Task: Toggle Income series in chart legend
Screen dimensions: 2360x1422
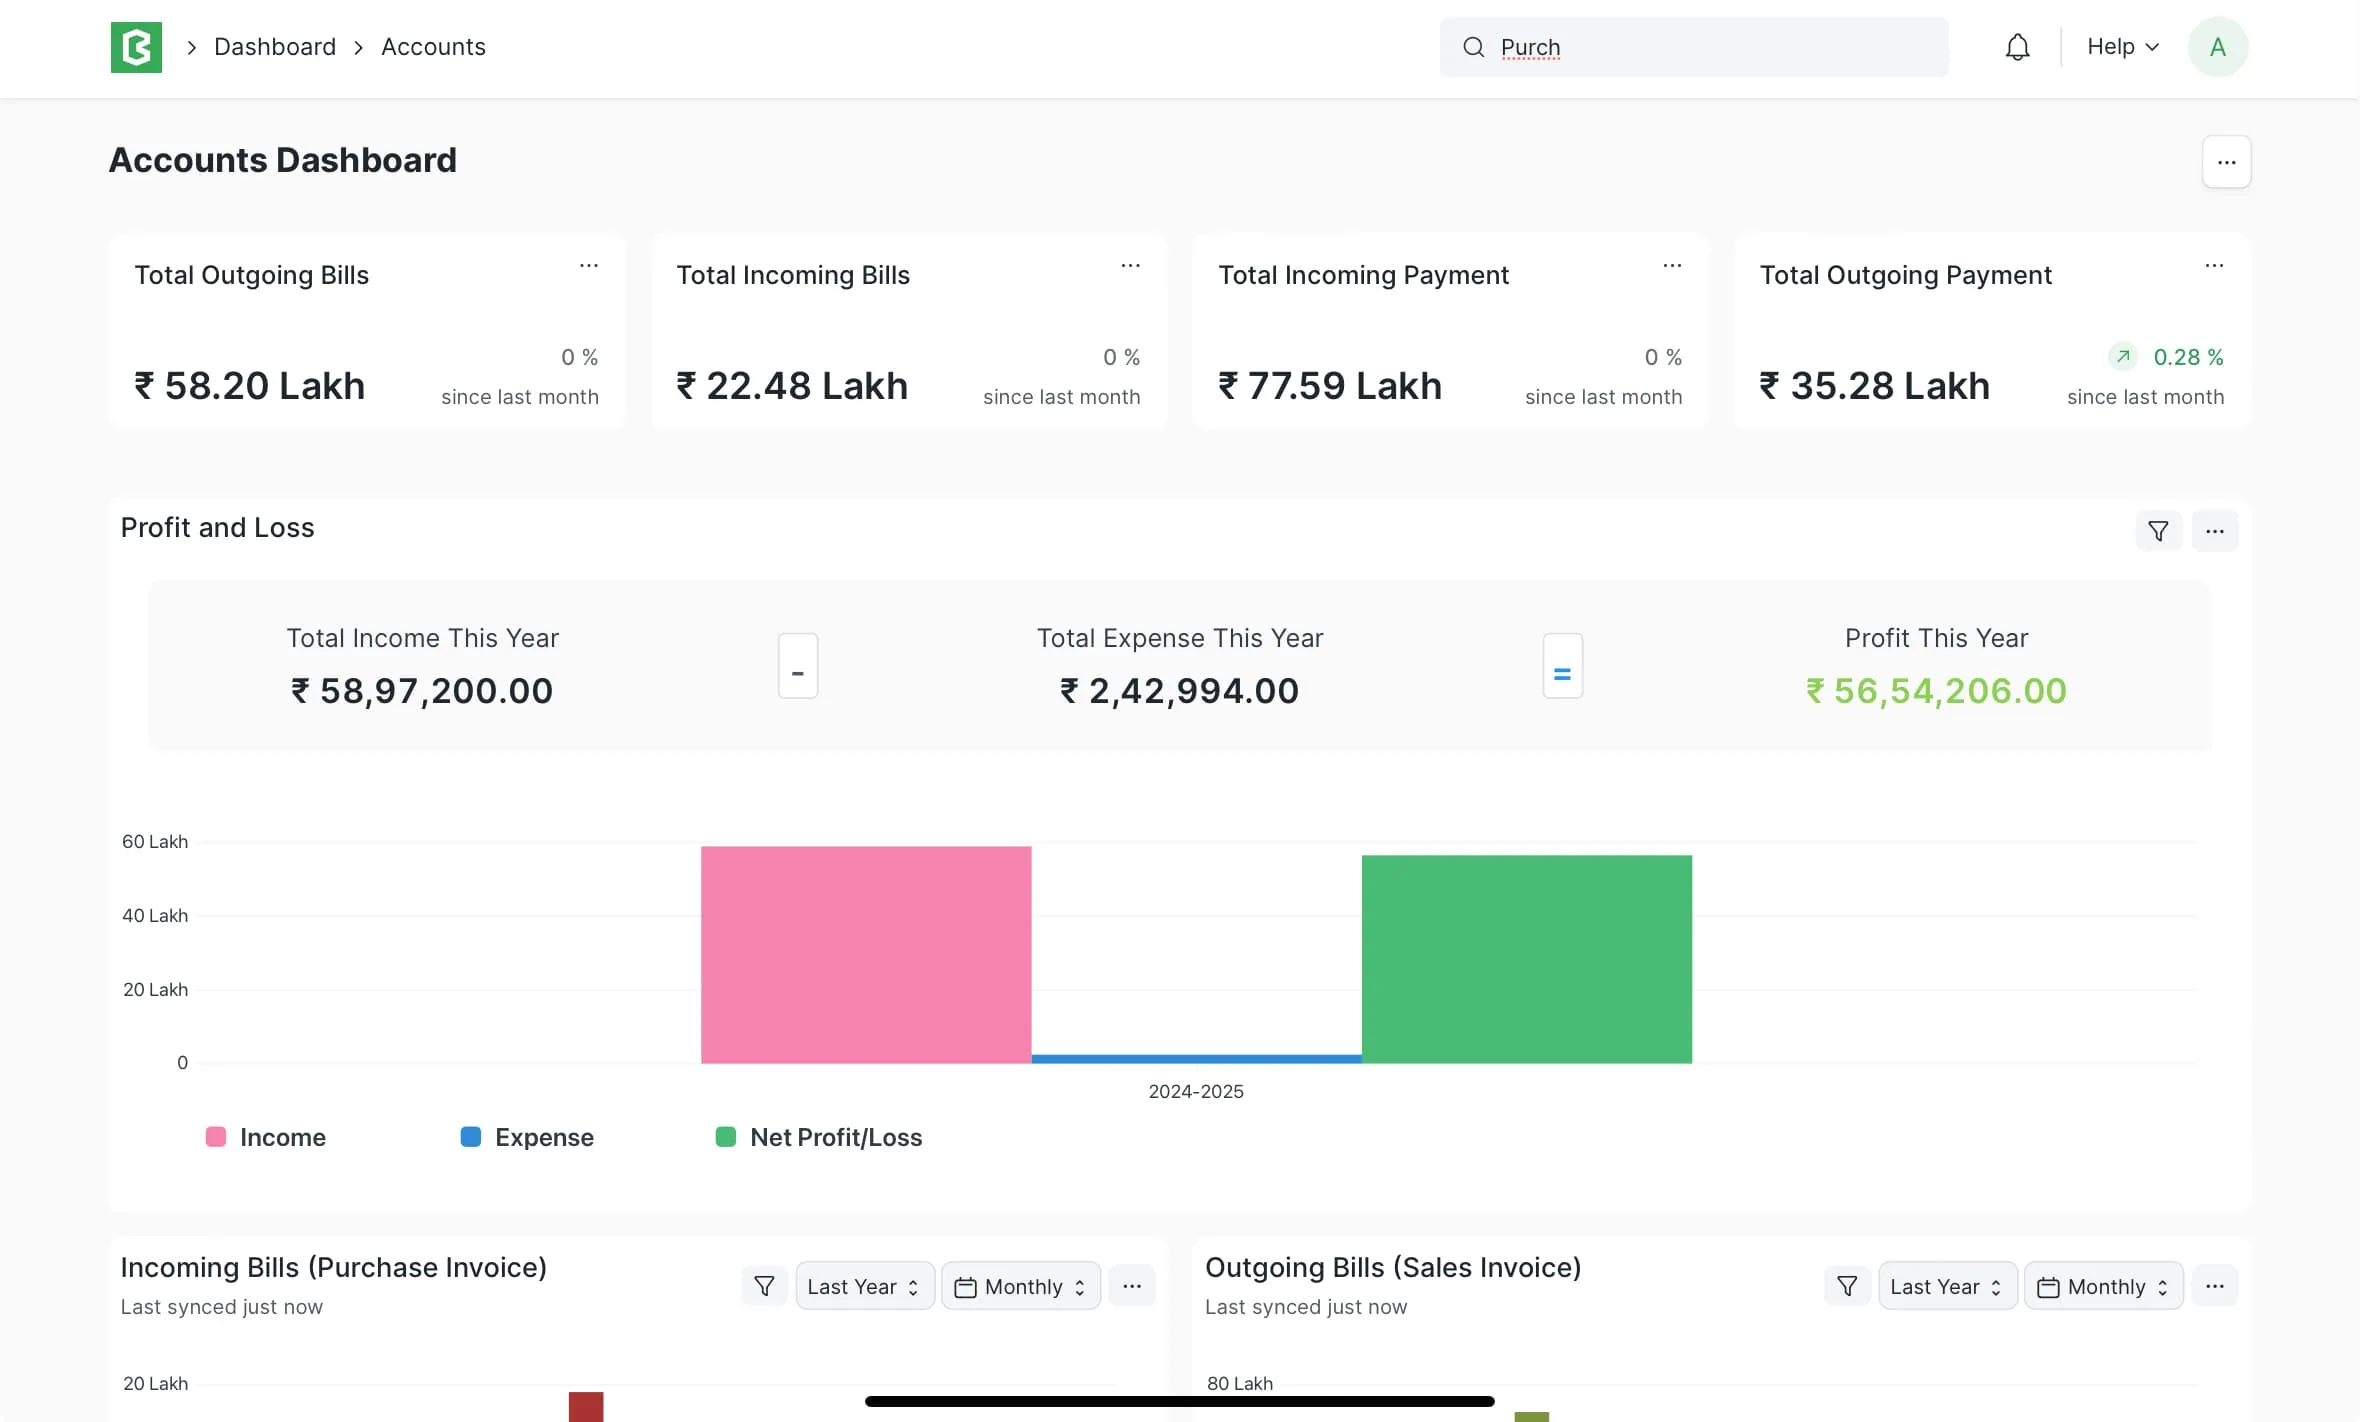Action: [x=266, y=1137]
